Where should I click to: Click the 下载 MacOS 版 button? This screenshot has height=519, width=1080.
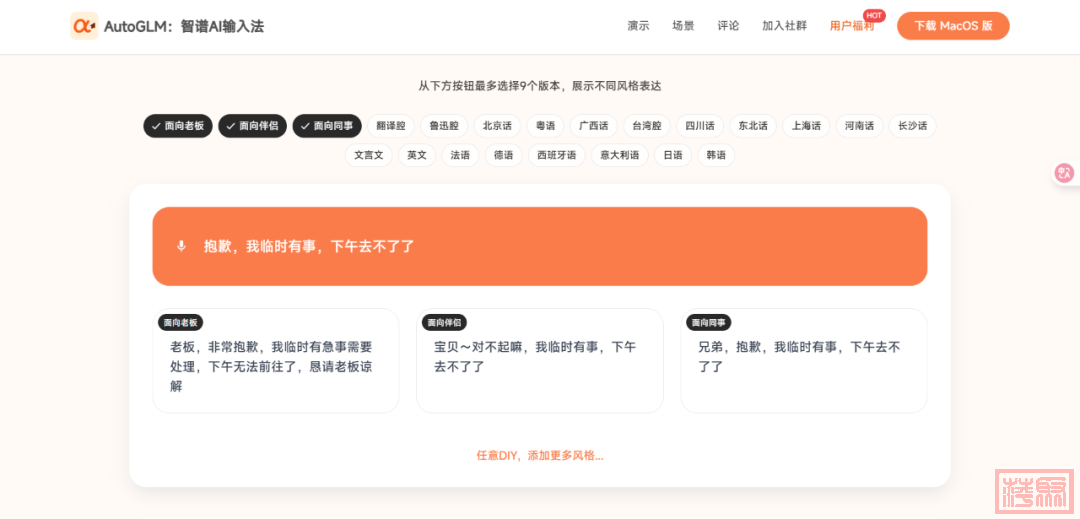pos(953,26)
